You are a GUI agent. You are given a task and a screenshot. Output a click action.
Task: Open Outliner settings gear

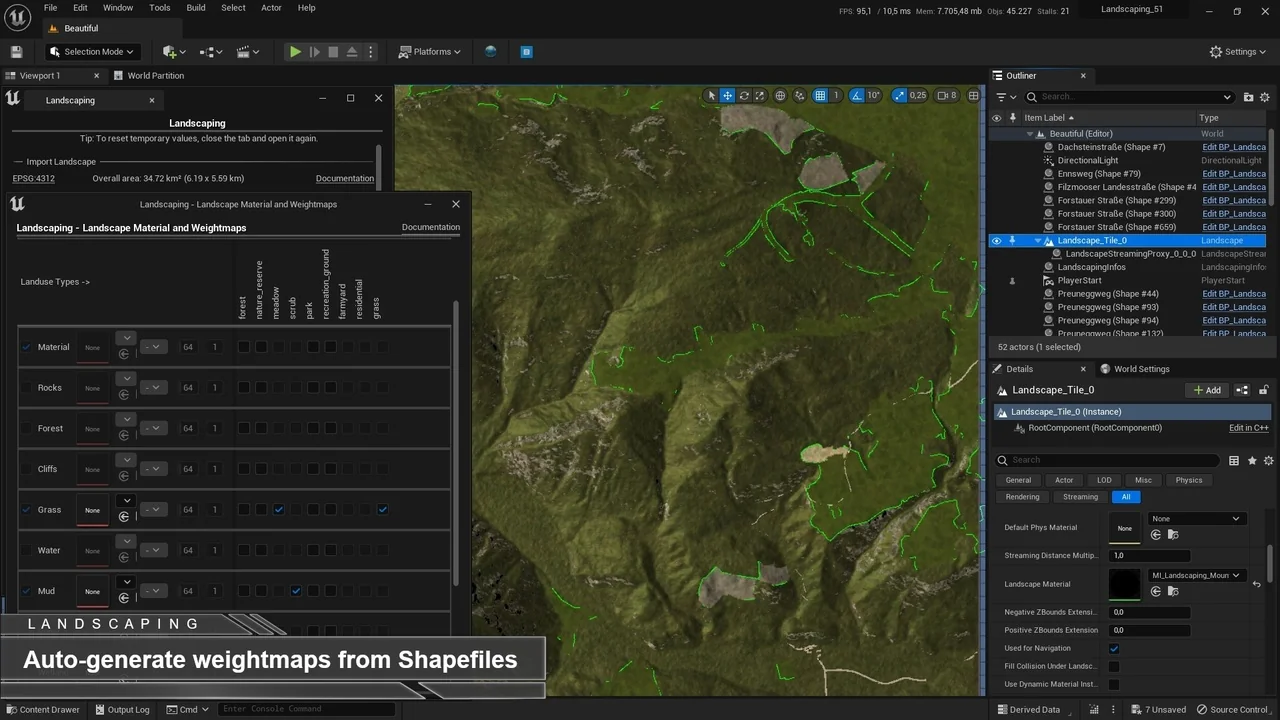tap(1264, 97)
